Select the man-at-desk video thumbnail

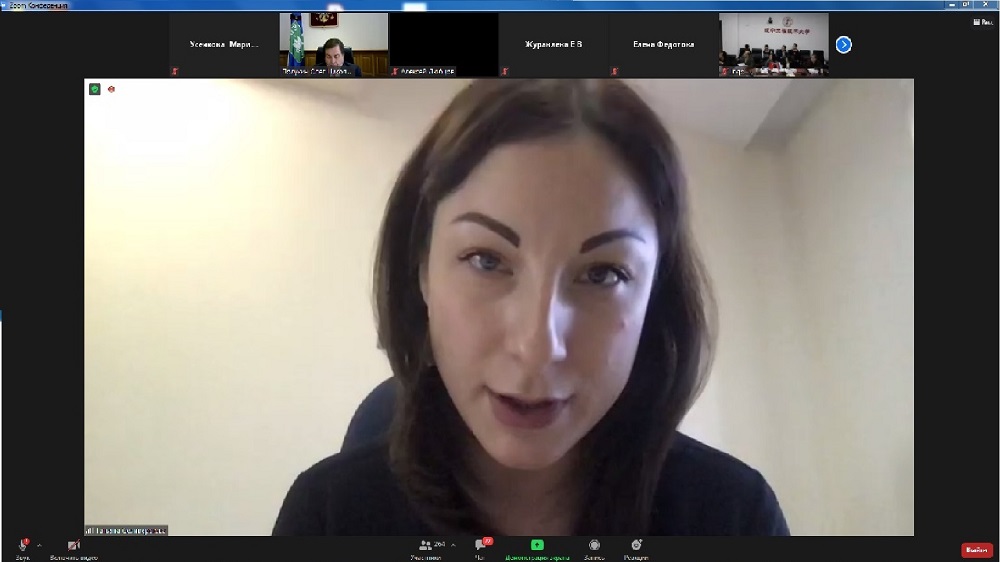[333, 44]
